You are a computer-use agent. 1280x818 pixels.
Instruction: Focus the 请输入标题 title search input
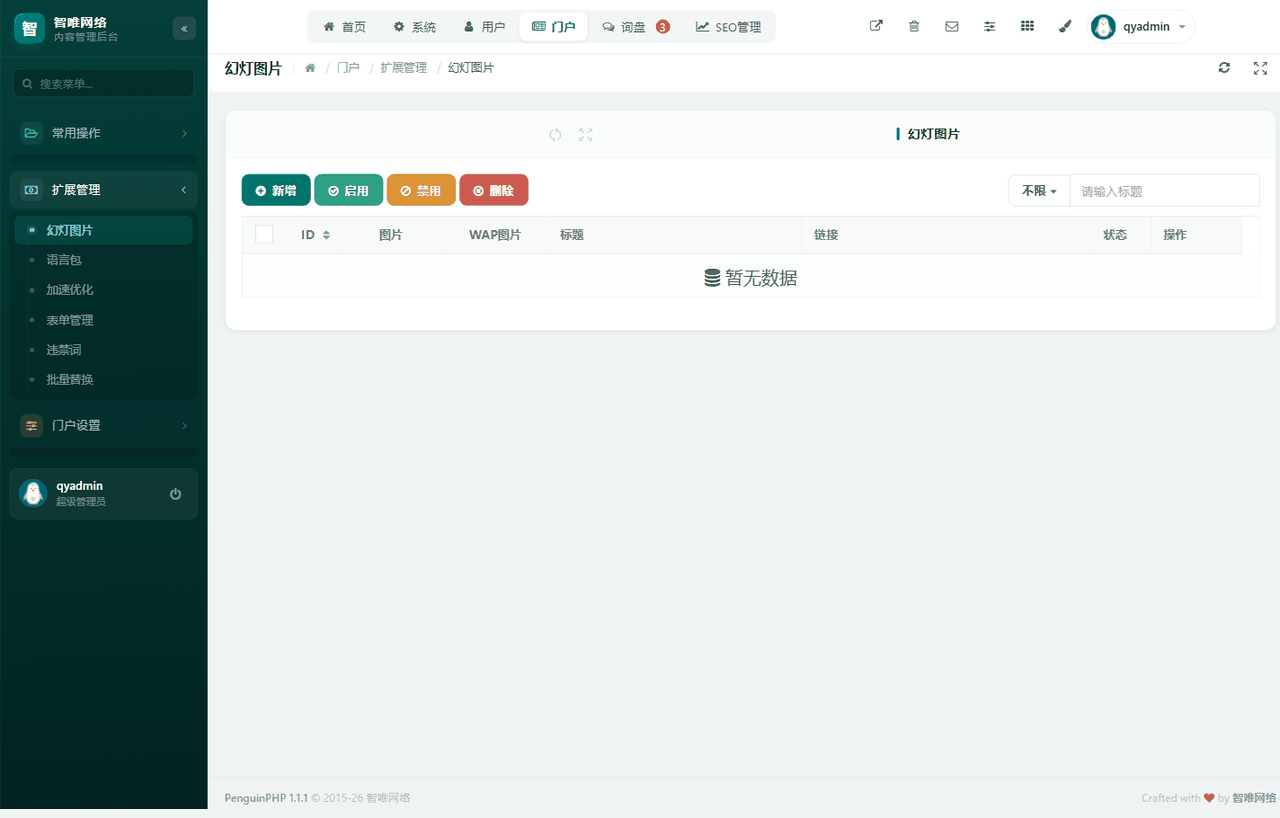(x=1164, y=190)
